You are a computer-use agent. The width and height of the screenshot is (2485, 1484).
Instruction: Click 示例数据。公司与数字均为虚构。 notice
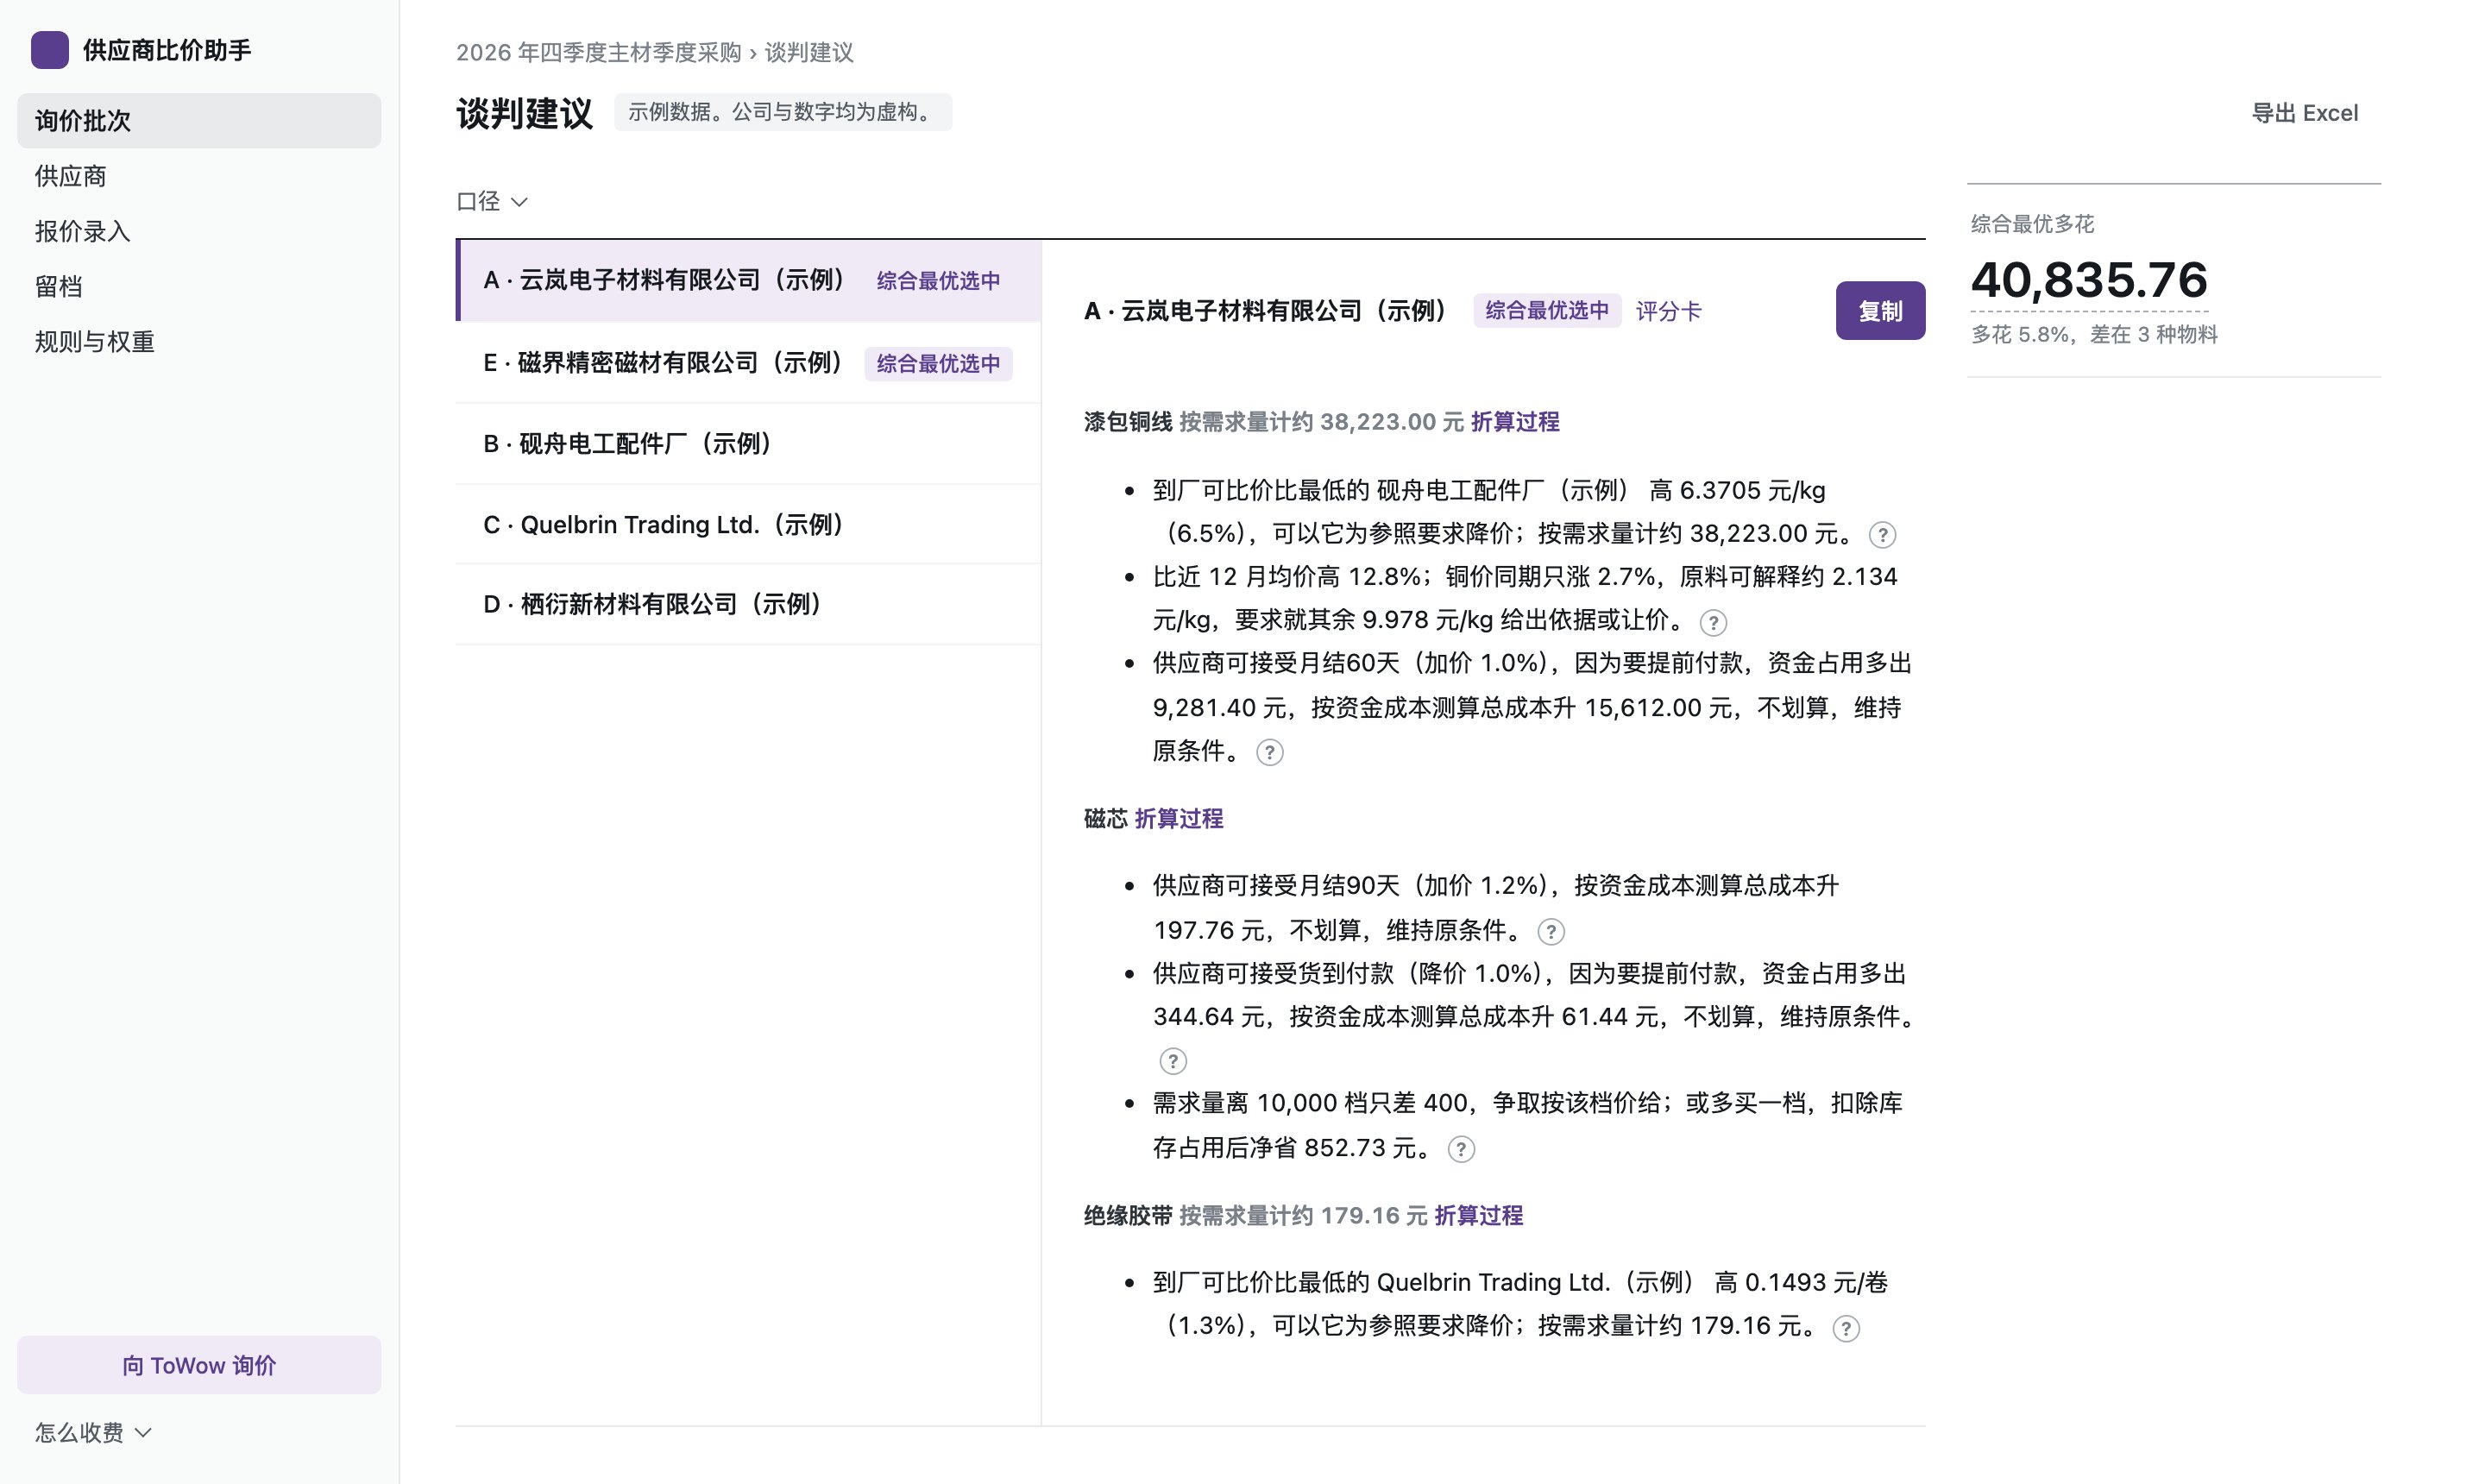pyautogui.click(x=782, y=112)
